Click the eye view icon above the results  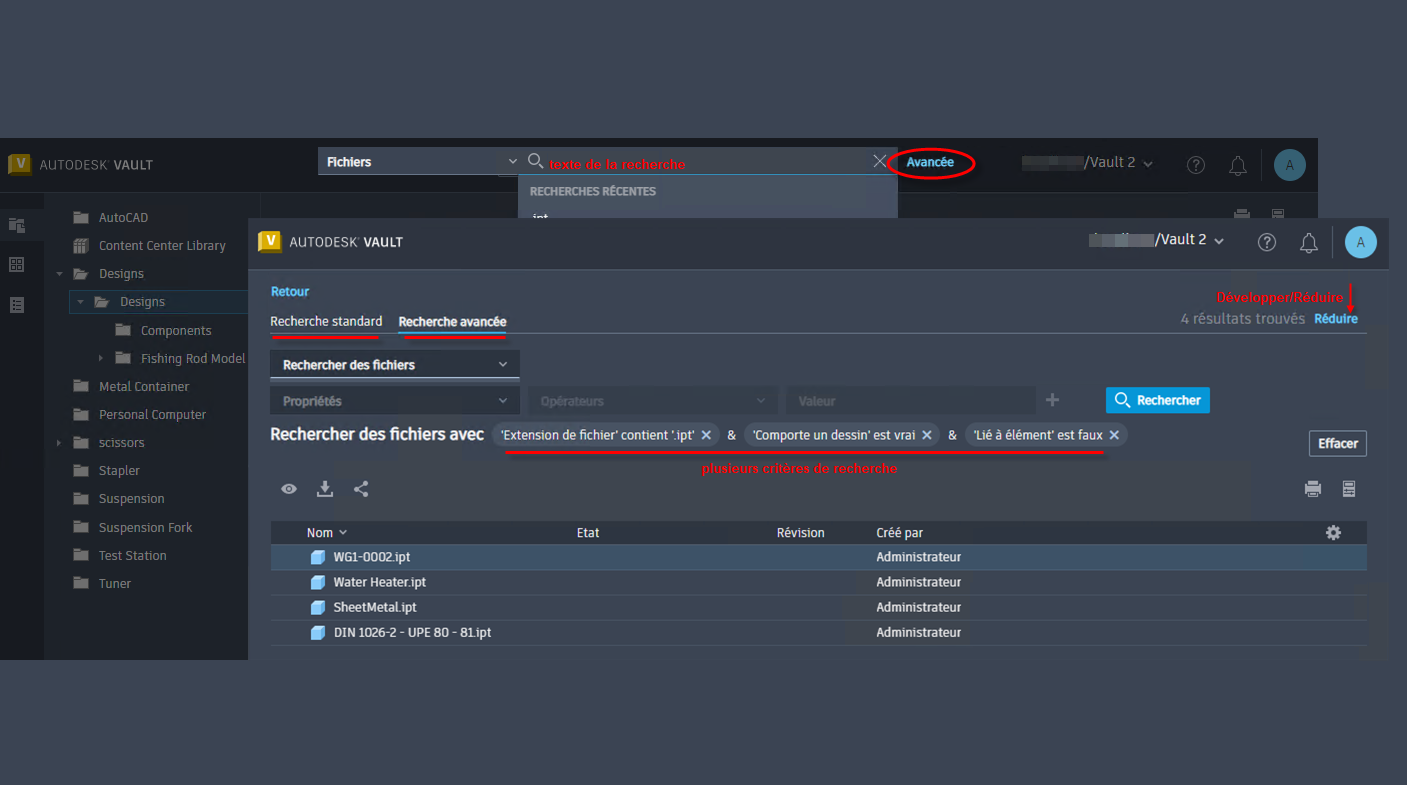click(x=289, y=489)
